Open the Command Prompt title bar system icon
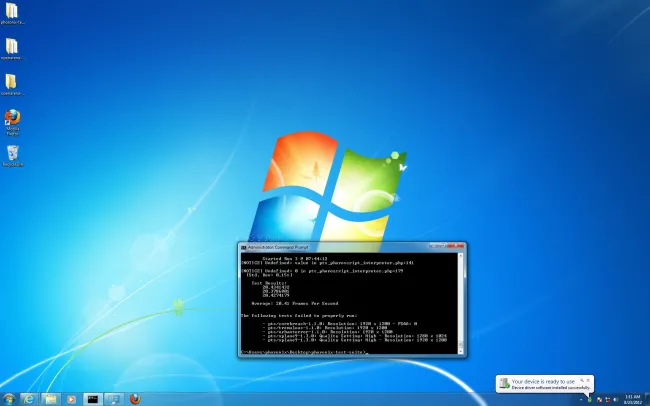 (243, 248)
